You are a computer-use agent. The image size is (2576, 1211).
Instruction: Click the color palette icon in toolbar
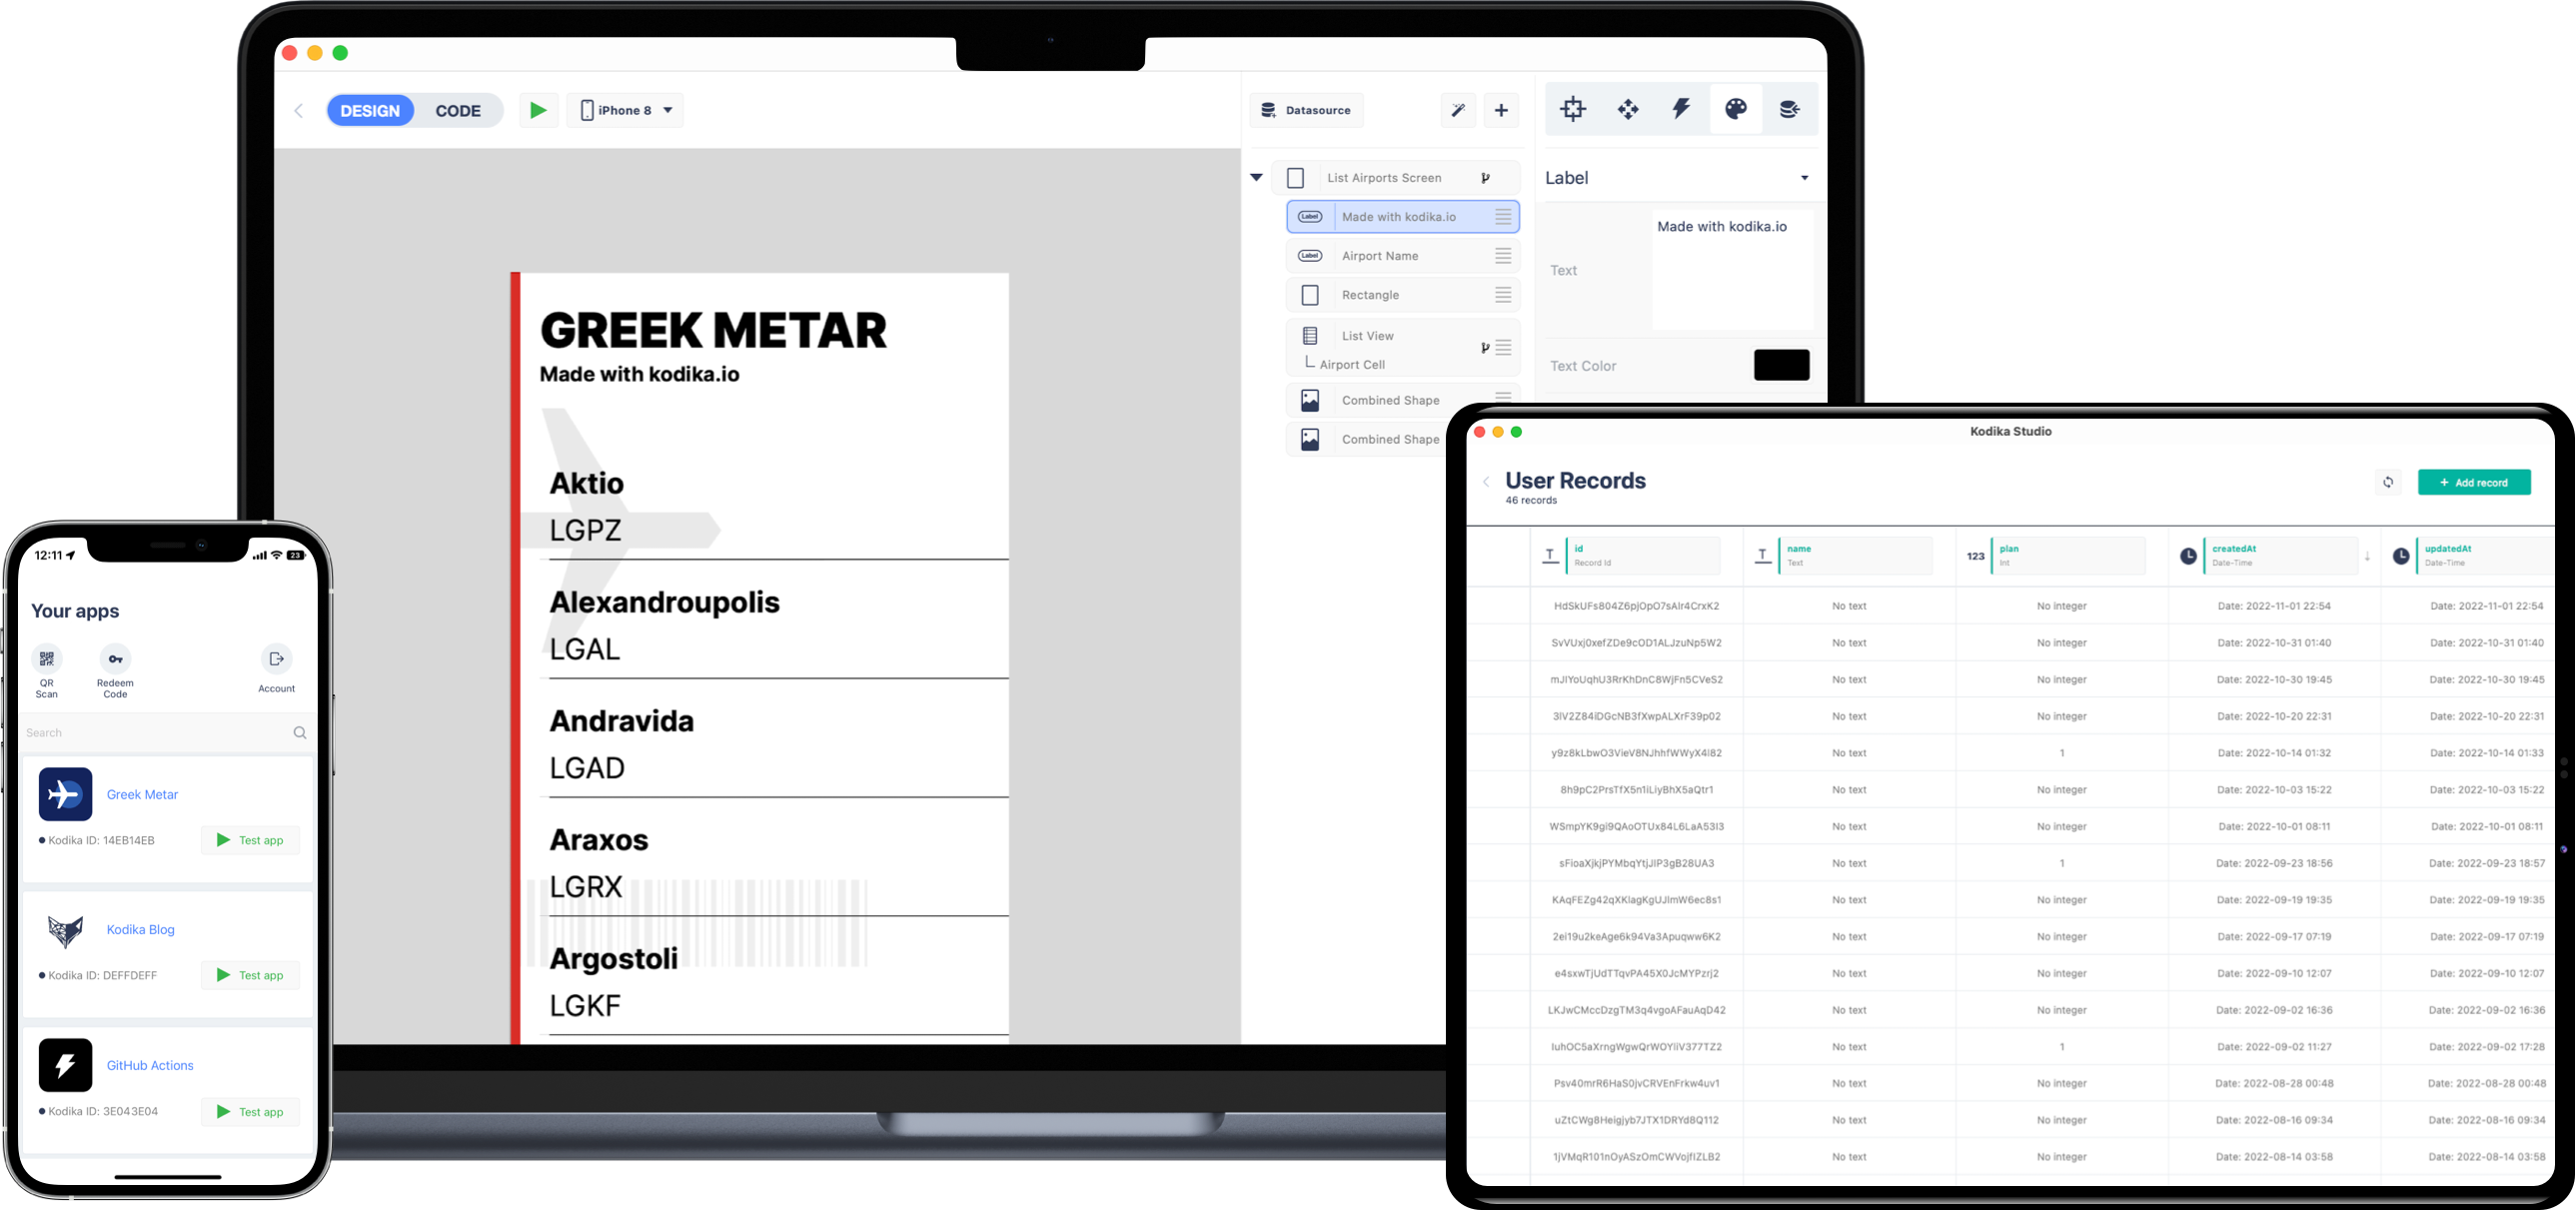(1735, 110)
